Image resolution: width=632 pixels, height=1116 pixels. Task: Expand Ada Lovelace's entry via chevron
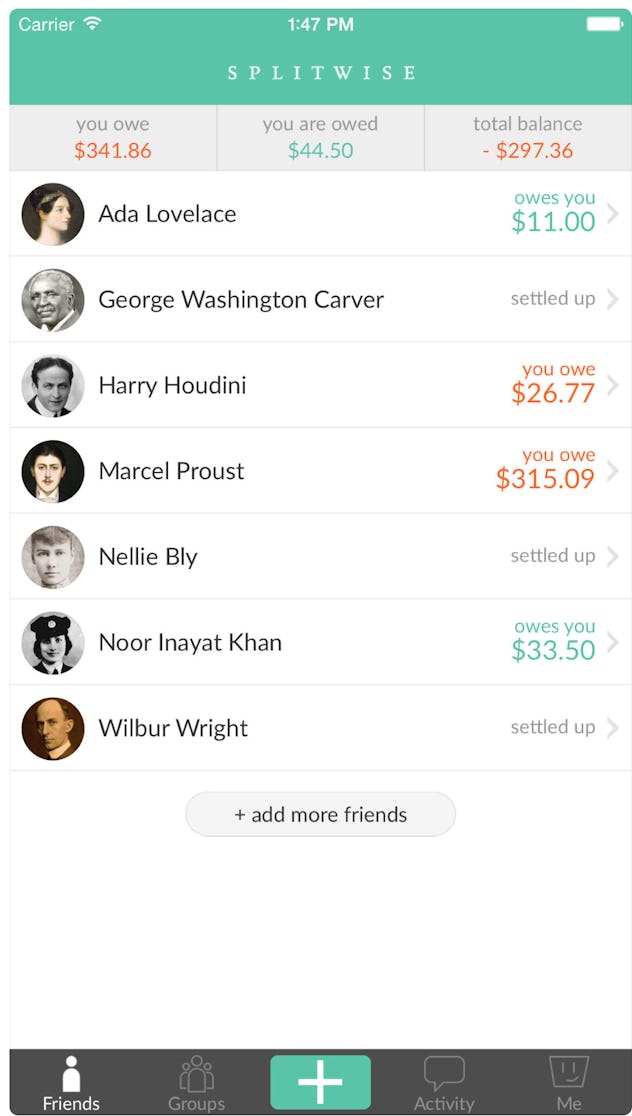click(x=616, y=214)
